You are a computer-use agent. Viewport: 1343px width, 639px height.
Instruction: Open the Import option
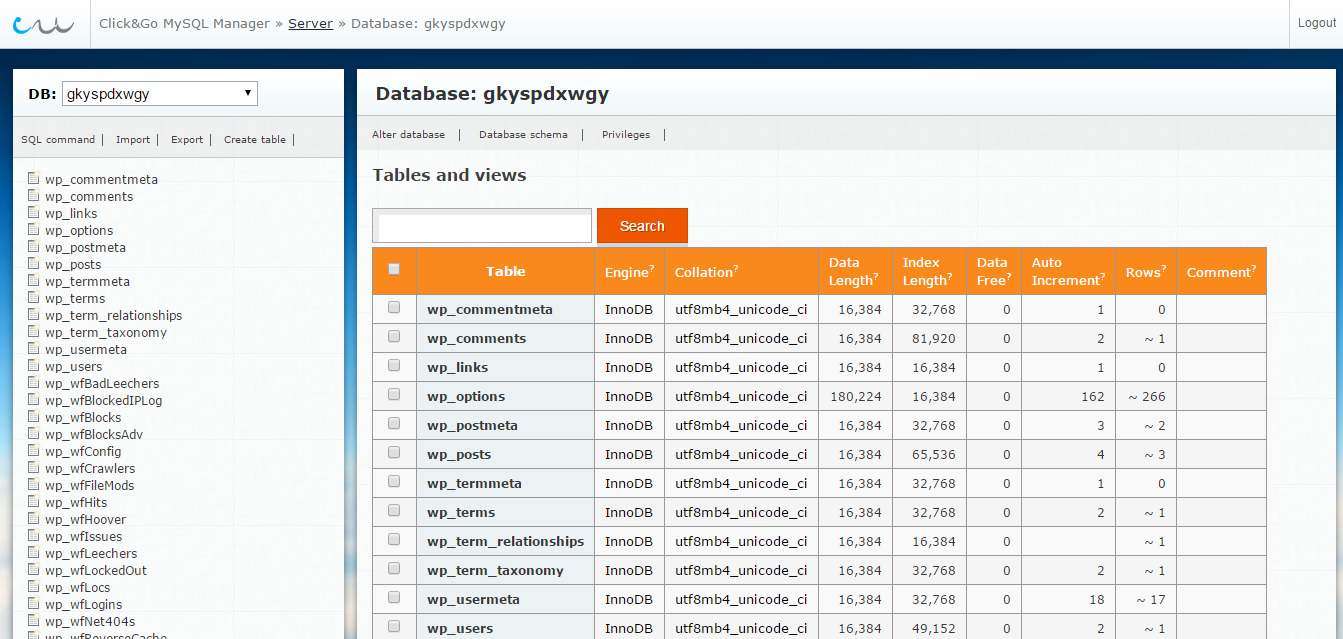point(133,140)
